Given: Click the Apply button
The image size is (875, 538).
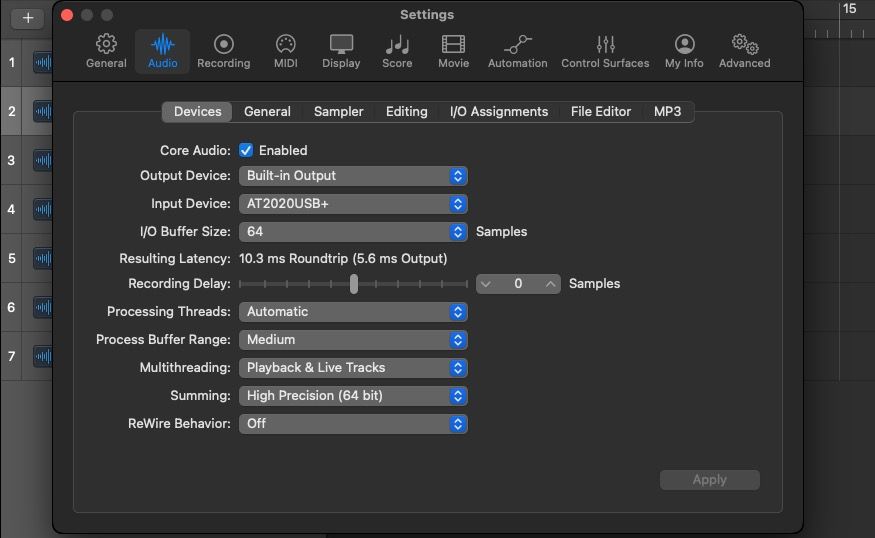Looking at the screenshot, I should [x=709, y=480].
